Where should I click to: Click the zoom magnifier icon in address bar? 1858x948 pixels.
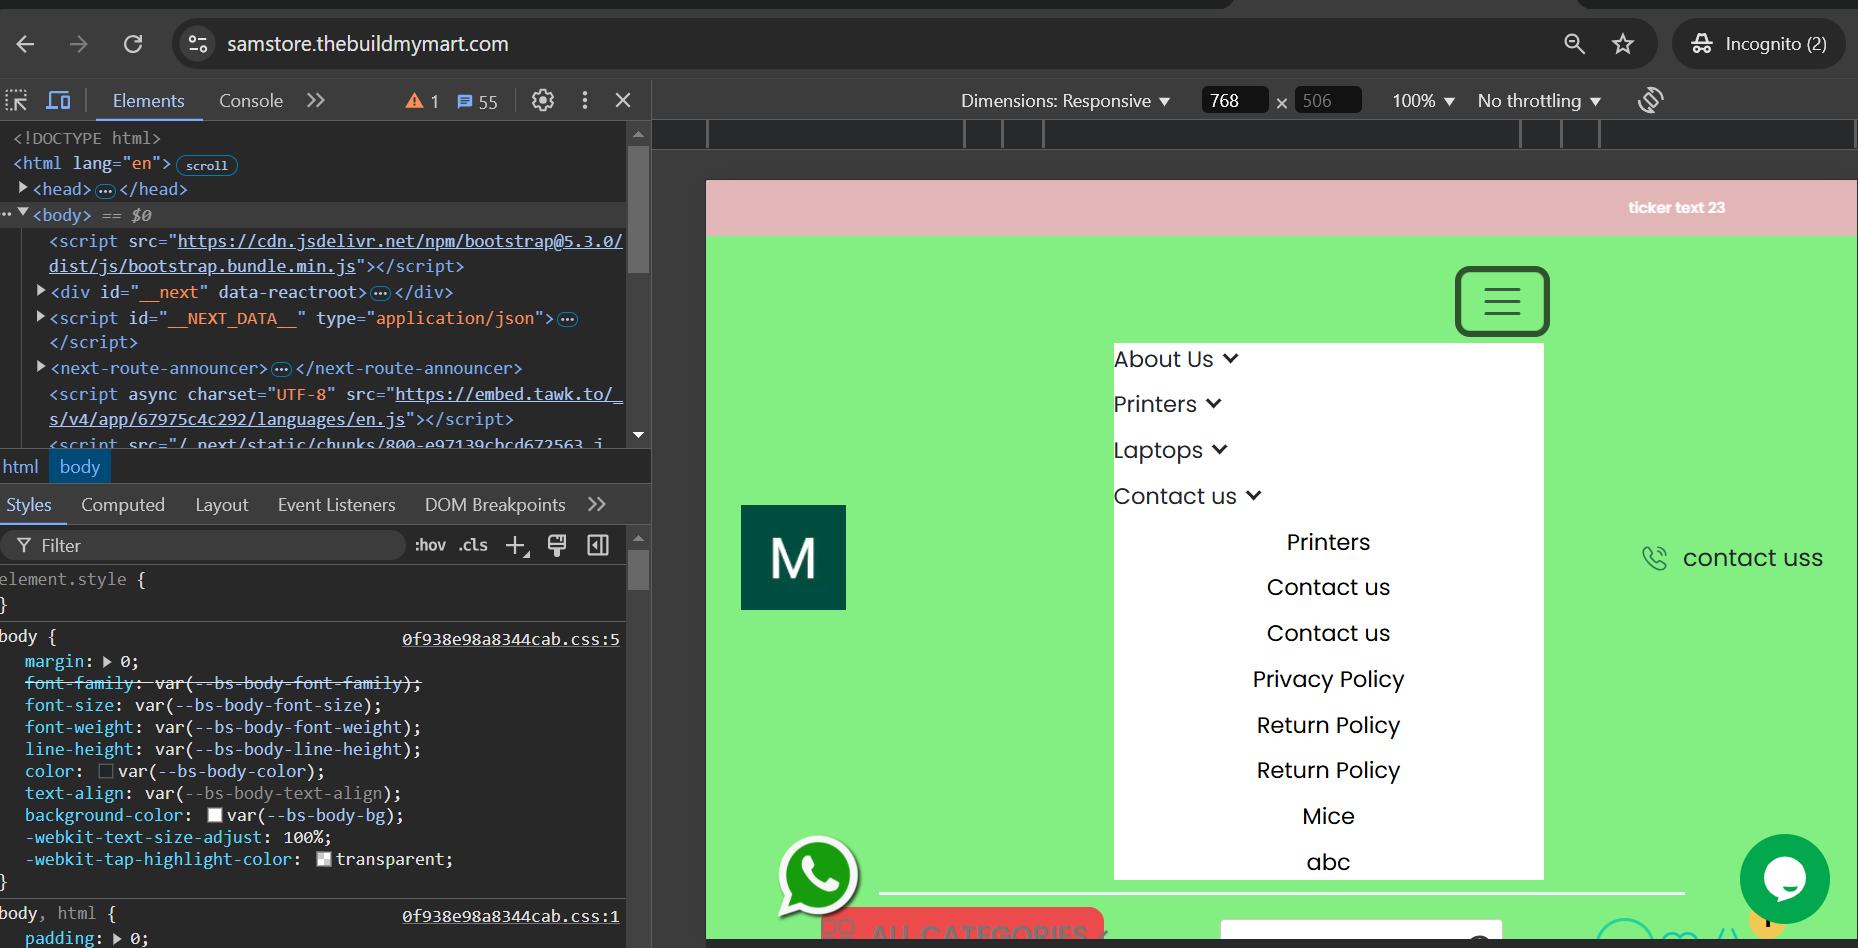click(x=1574, y=44)
